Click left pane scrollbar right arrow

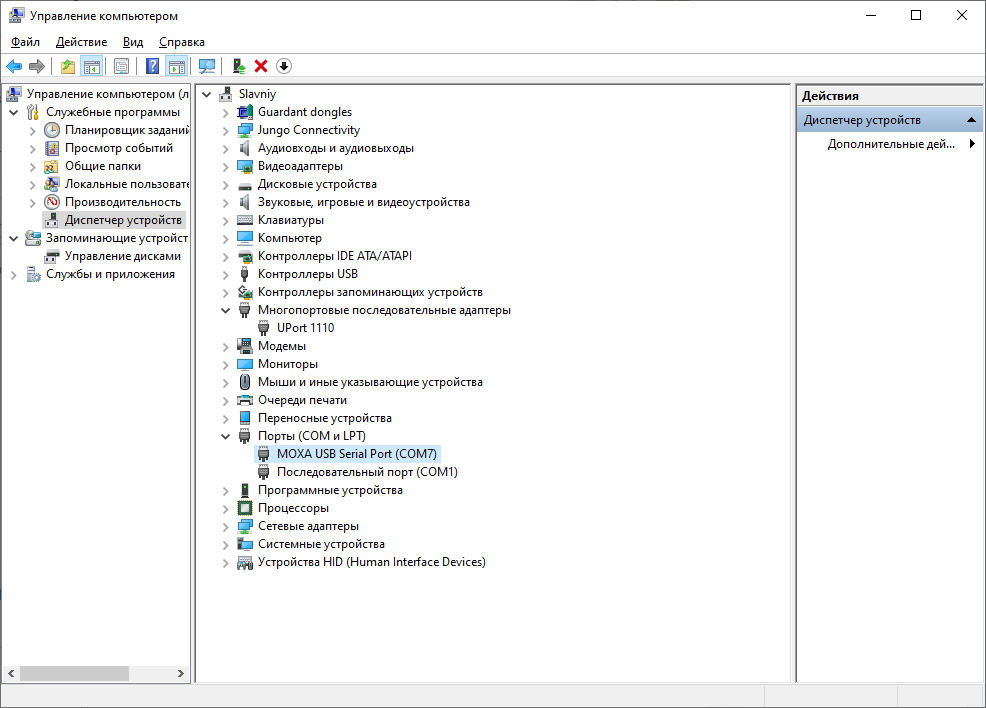[x=181, y=673]
